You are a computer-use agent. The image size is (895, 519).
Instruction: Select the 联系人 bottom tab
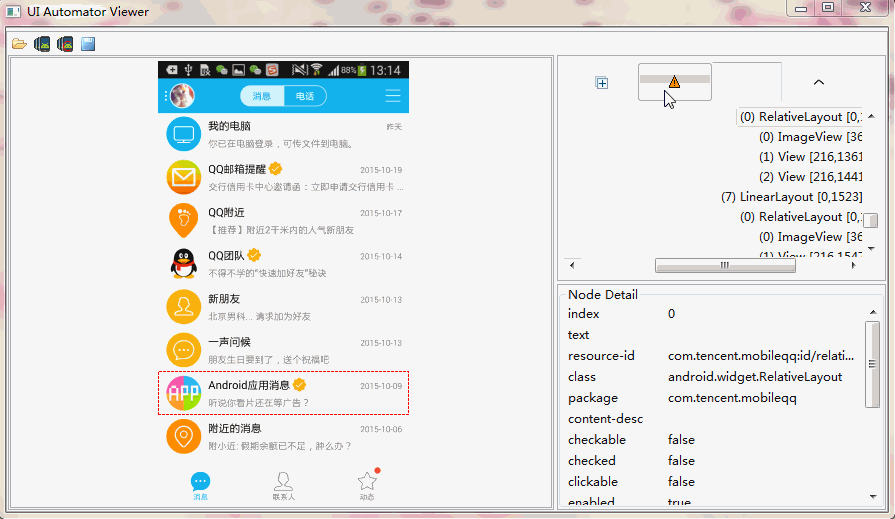284,486
